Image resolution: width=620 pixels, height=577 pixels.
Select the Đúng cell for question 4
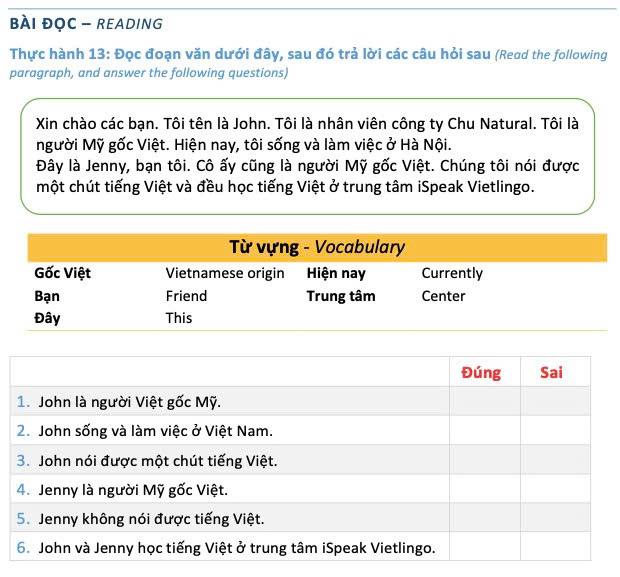(484, 489)
